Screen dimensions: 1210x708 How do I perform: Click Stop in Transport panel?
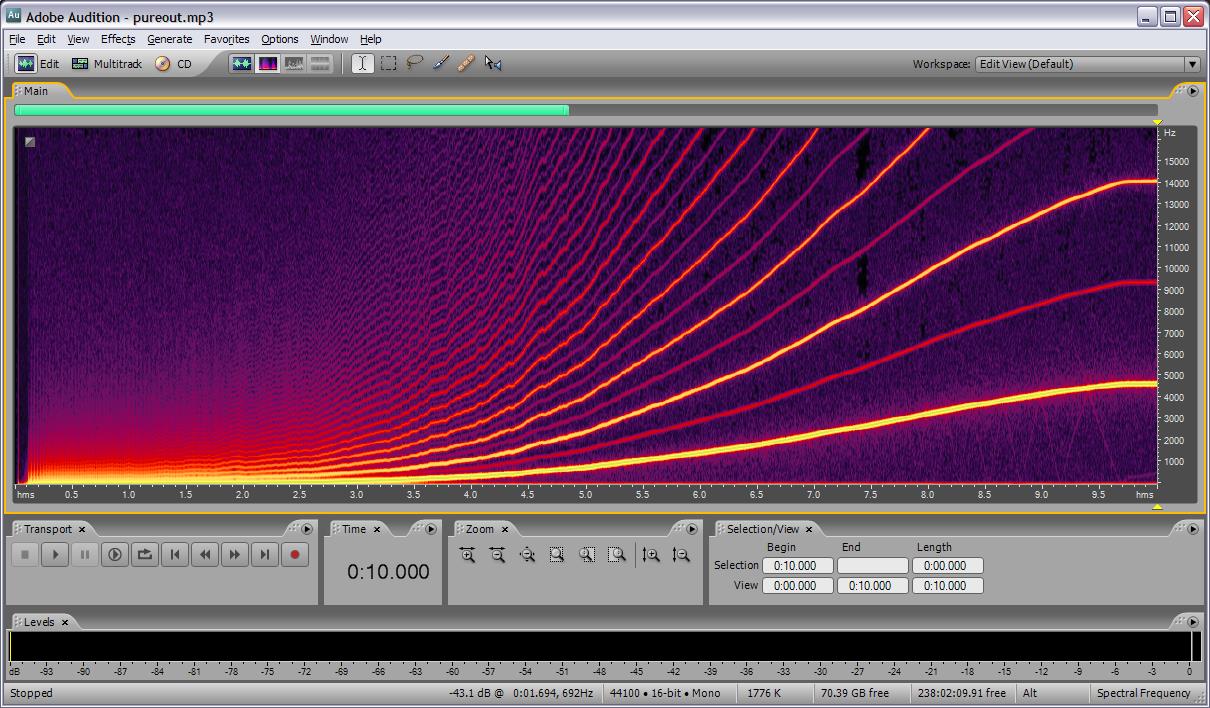point(25,554)
